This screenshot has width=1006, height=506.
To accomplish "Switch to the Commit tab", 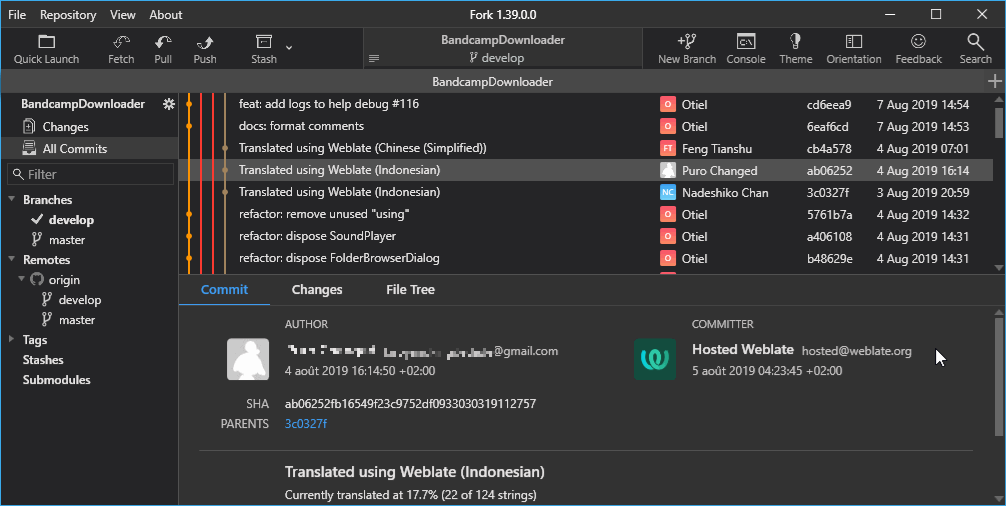I will pyautogui.click(x=224, y=290).
